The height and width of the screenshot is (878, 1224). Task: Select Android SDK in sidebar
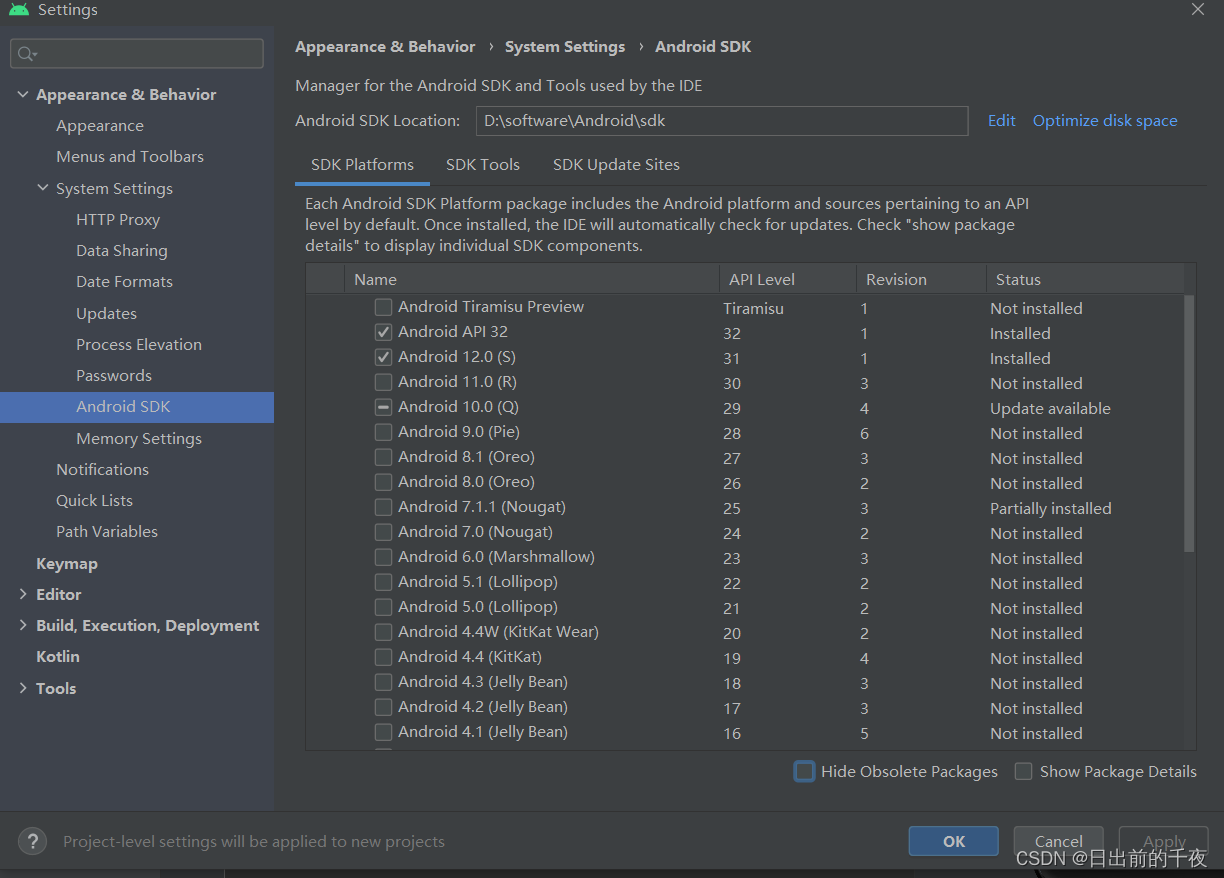pos(123,406)
